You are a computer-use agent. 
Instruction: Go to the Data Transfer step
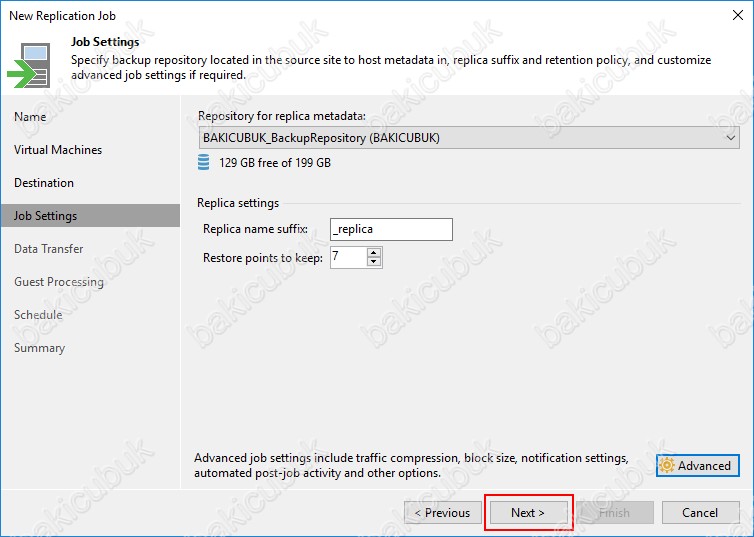(x=49, y=249)
